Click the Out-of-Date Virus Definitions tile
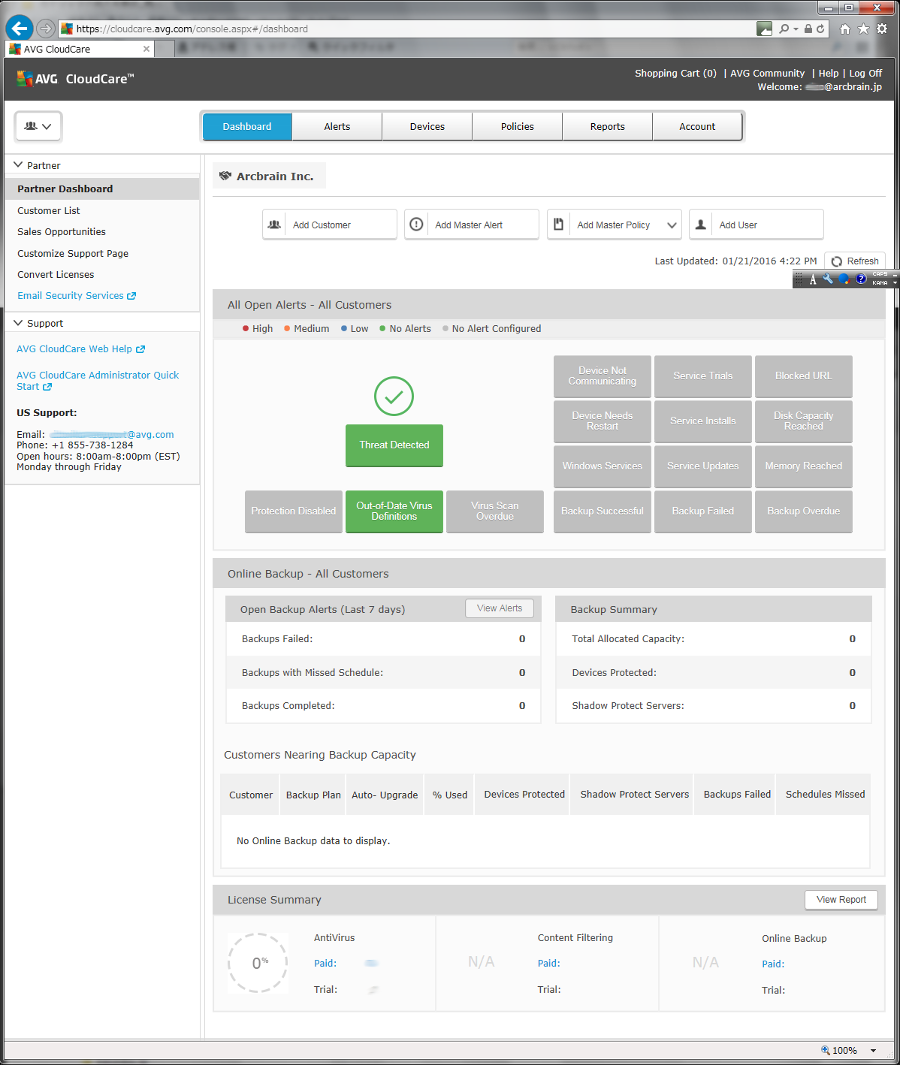Screen dimensions: 900x1065 394,511
